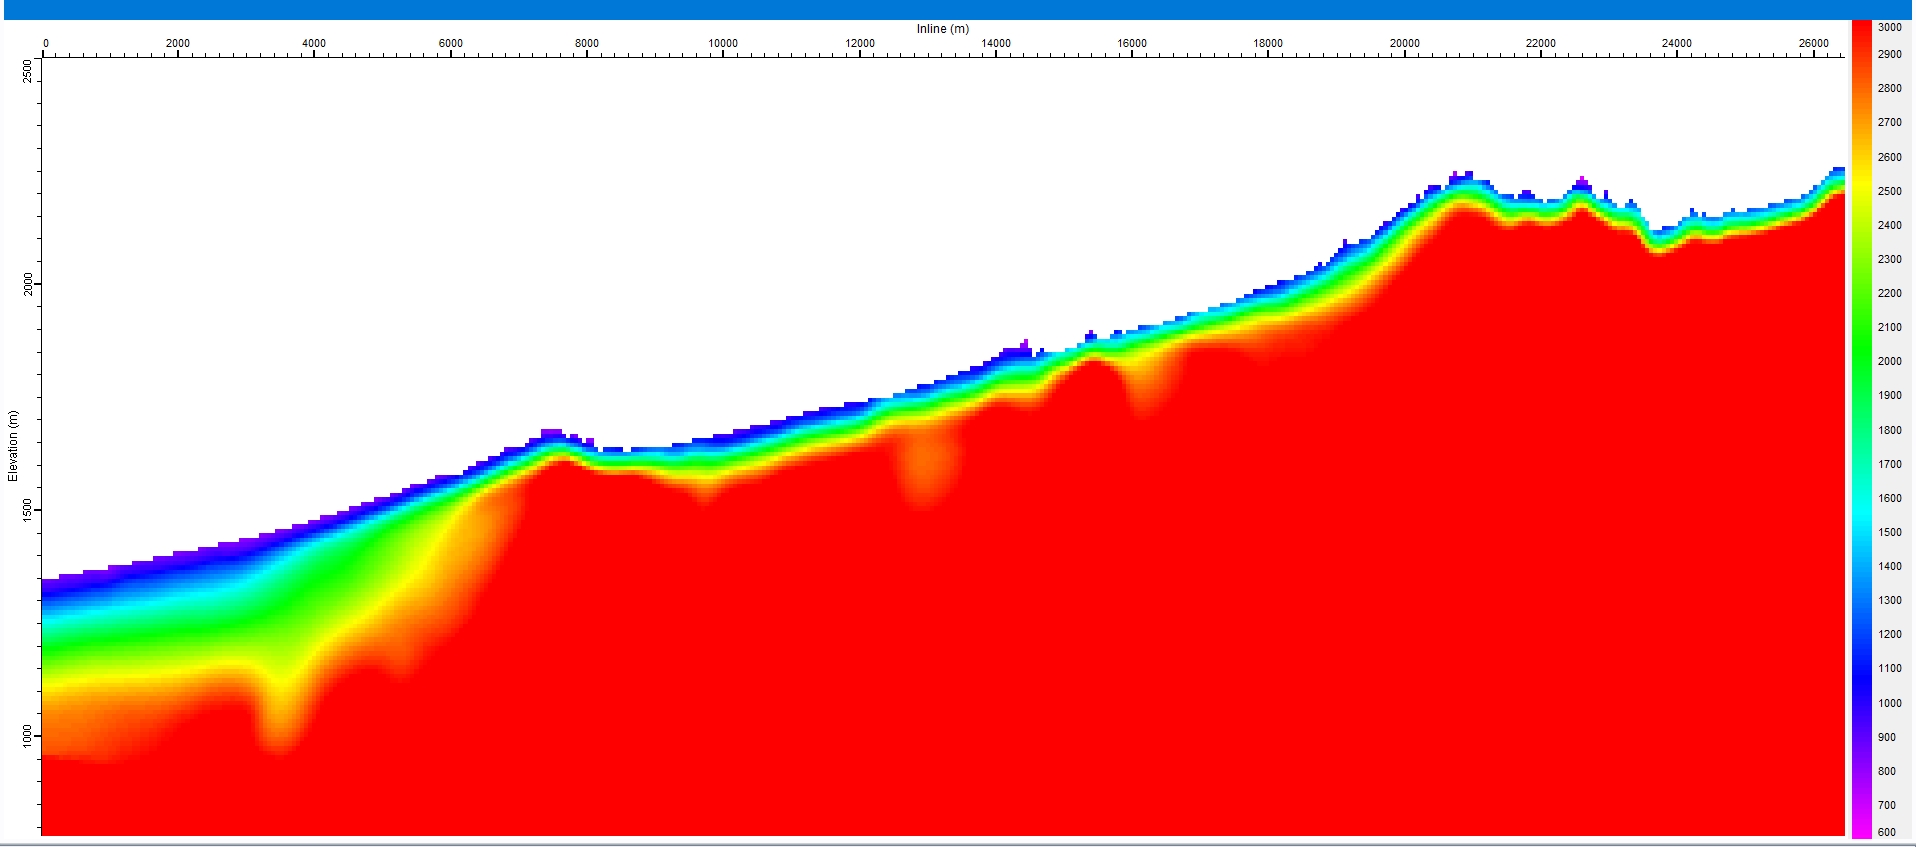The height and width of the screenshot is (847, 1916).
Task: Click elevation axis tick label 1000
Action: tap(27, 736)
